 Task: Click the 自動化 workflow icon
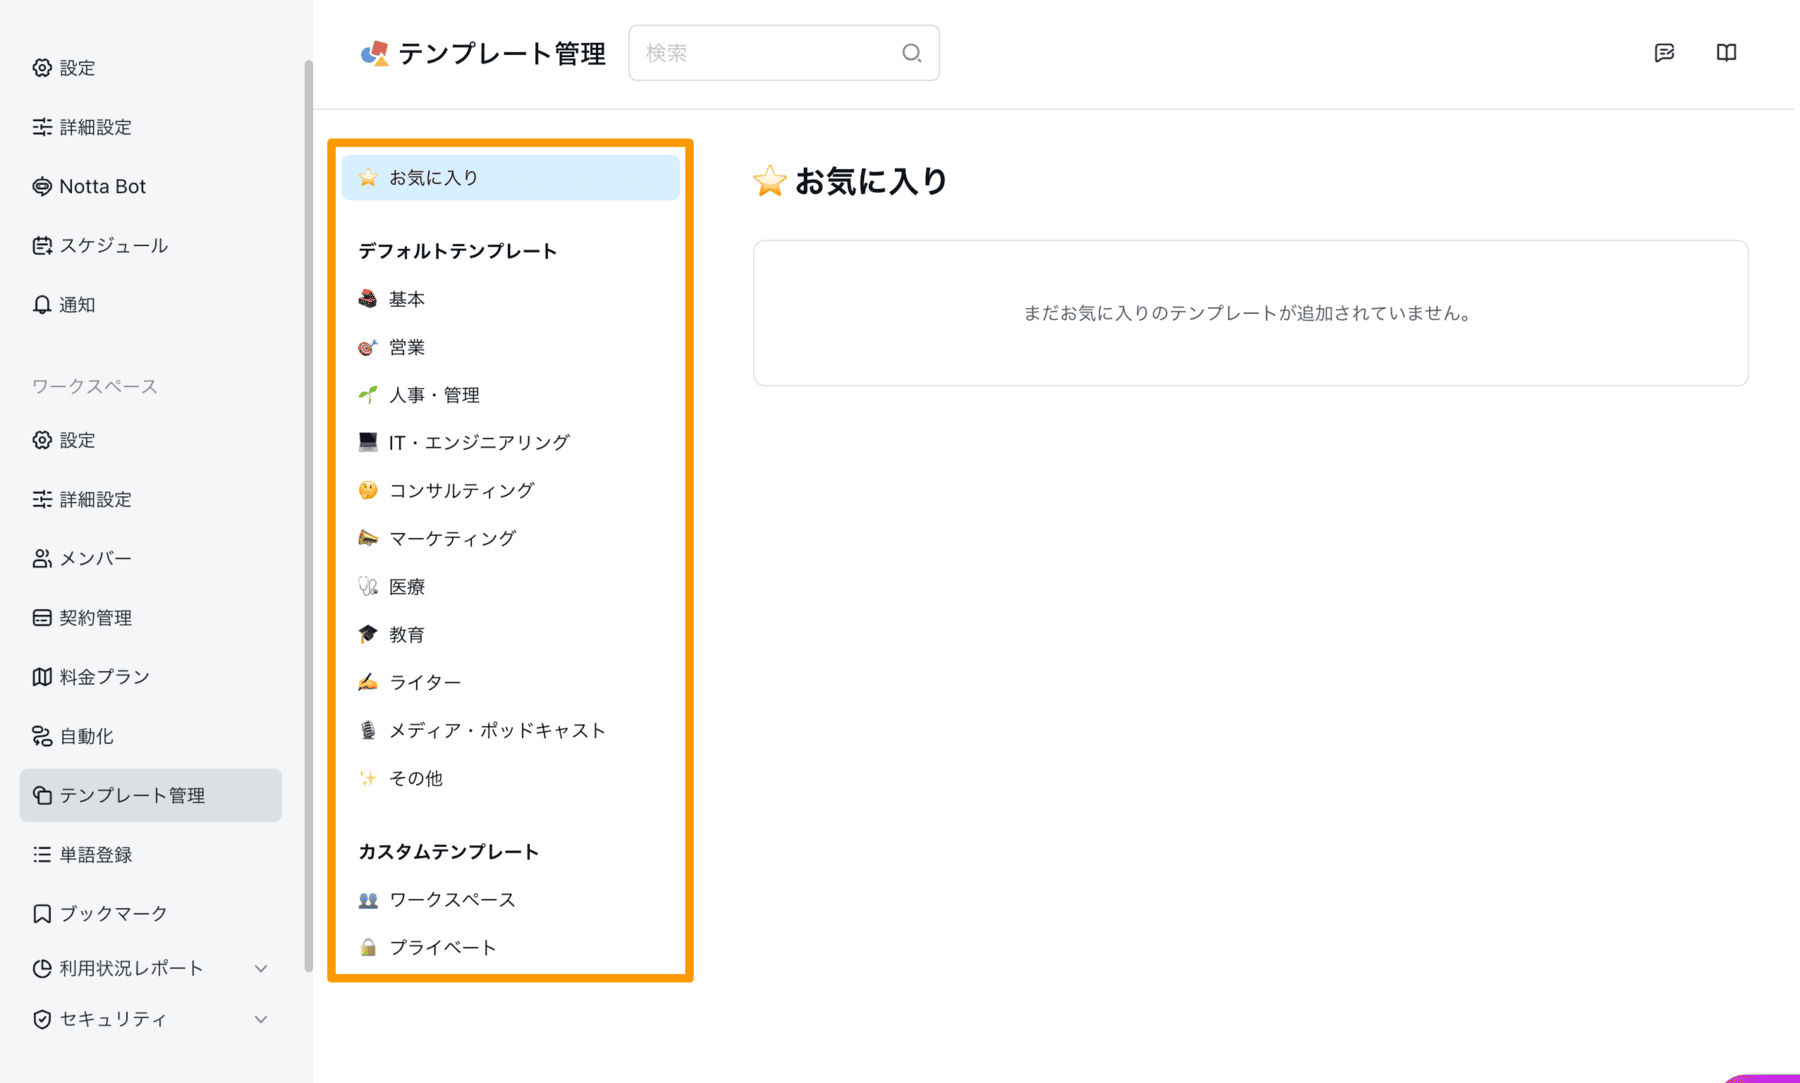click(42, 737)
